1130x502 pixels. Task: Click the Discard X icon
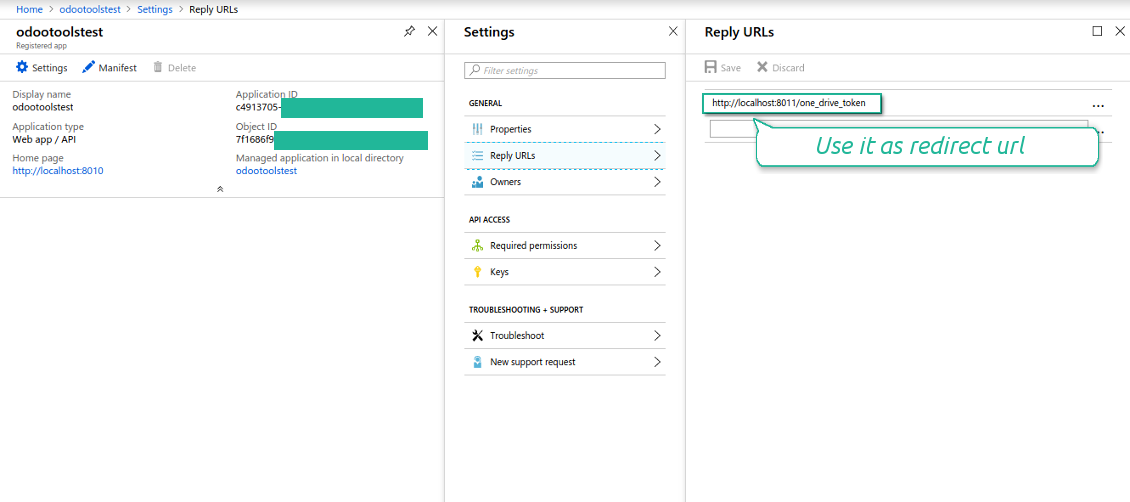pos(762,67)
